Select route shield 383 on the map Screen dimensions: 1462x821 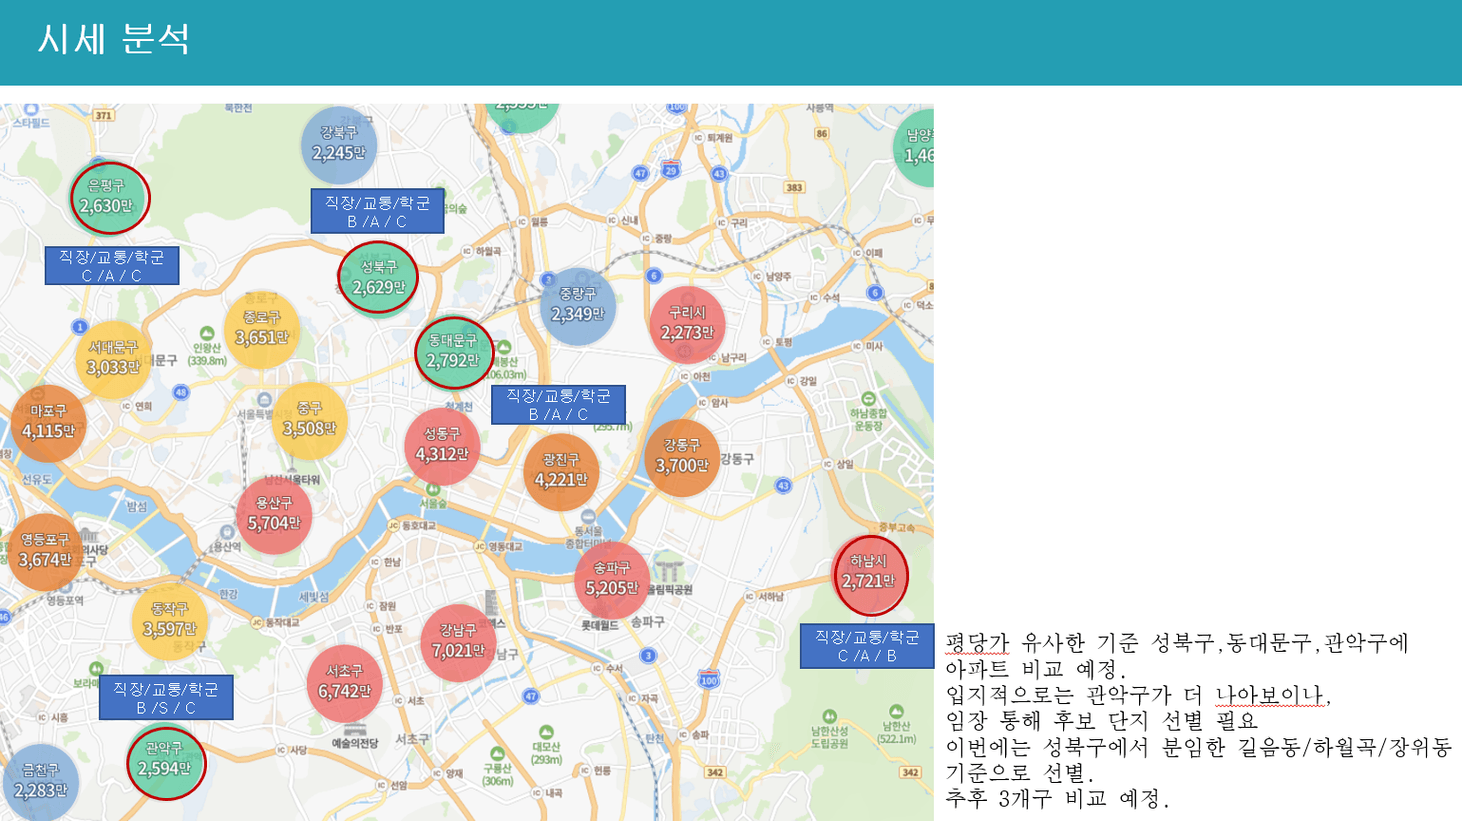[x=794, y=187]
